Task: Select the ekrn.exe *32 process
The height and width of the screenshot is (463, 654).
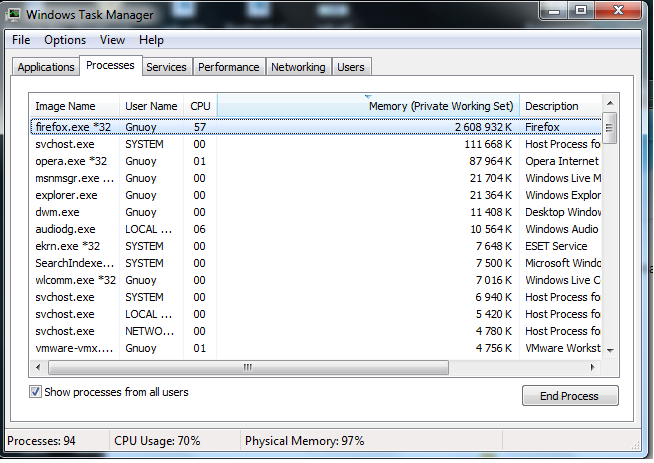Action: pyautogui.click(x=316, y=246)
